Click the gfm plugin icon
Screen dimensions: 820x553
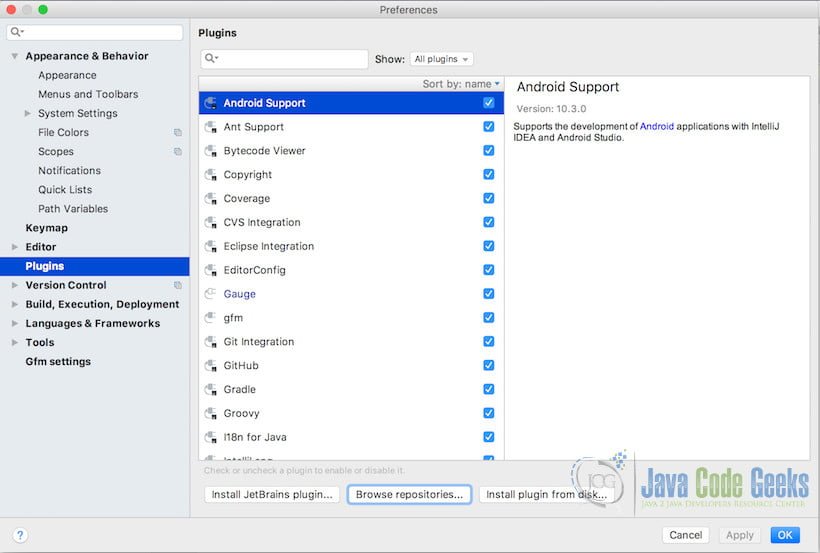(x=211, y=318)
